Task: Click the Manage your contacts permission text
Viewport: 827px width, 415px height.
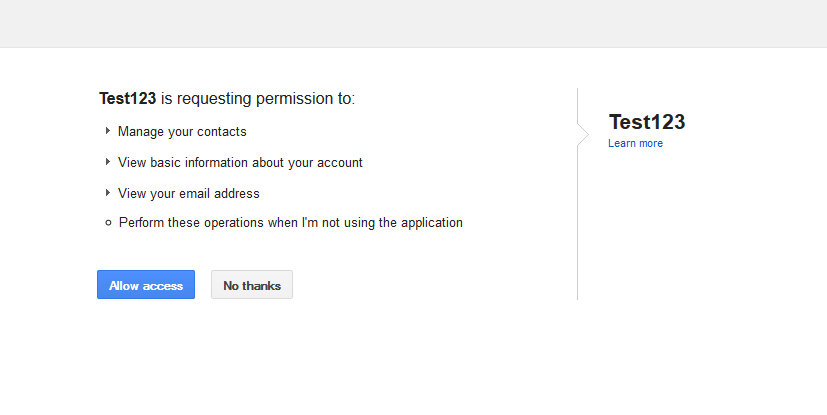Action: 182,132
